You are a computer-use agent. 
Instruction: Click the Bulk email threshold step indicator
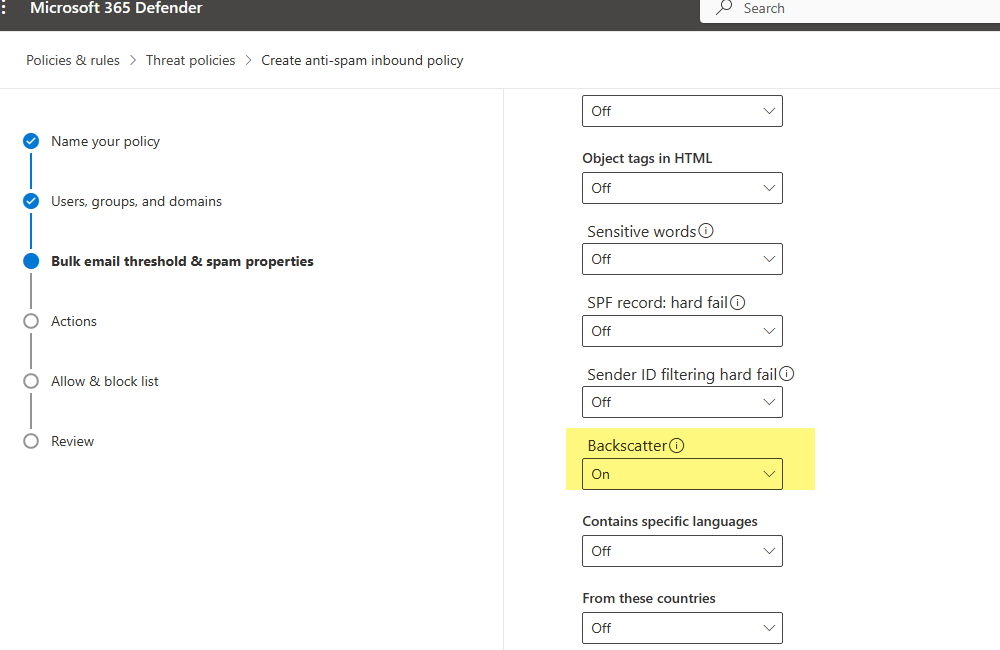pyautogui.click(x=30, y=261)
